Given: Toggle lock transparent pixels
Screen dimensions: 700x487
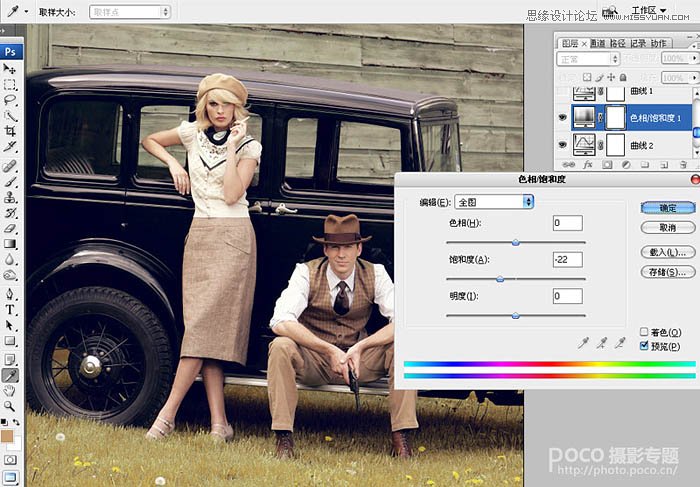Looking at the screenshot, I should click(587, 77).
